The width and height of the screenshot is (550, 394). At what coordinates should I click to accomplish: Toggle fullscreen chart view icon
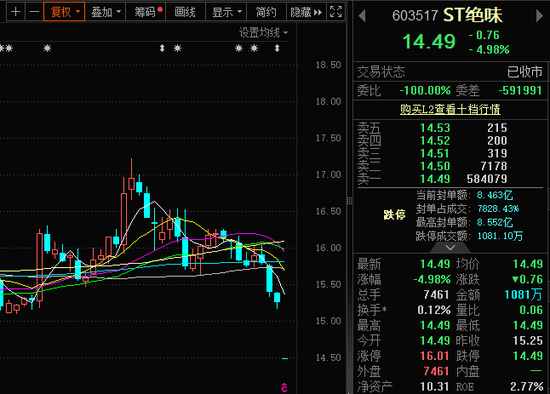[336, 12]
